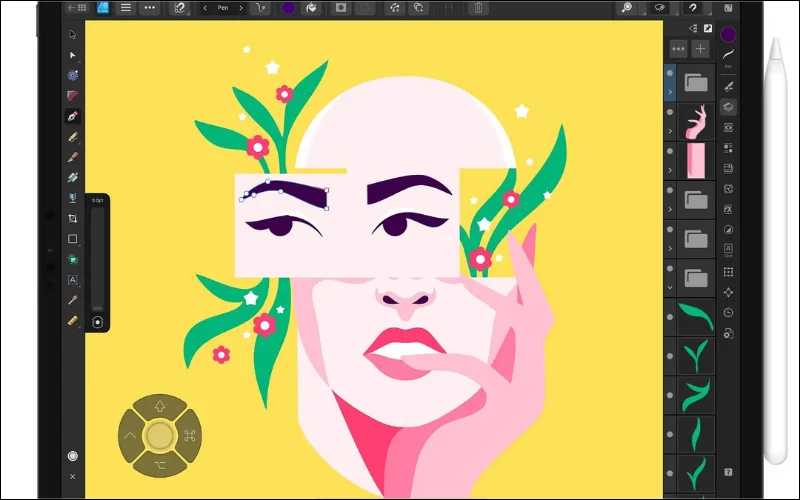
Task: Open the Layers studio icon
Action: tap(728, 107)
